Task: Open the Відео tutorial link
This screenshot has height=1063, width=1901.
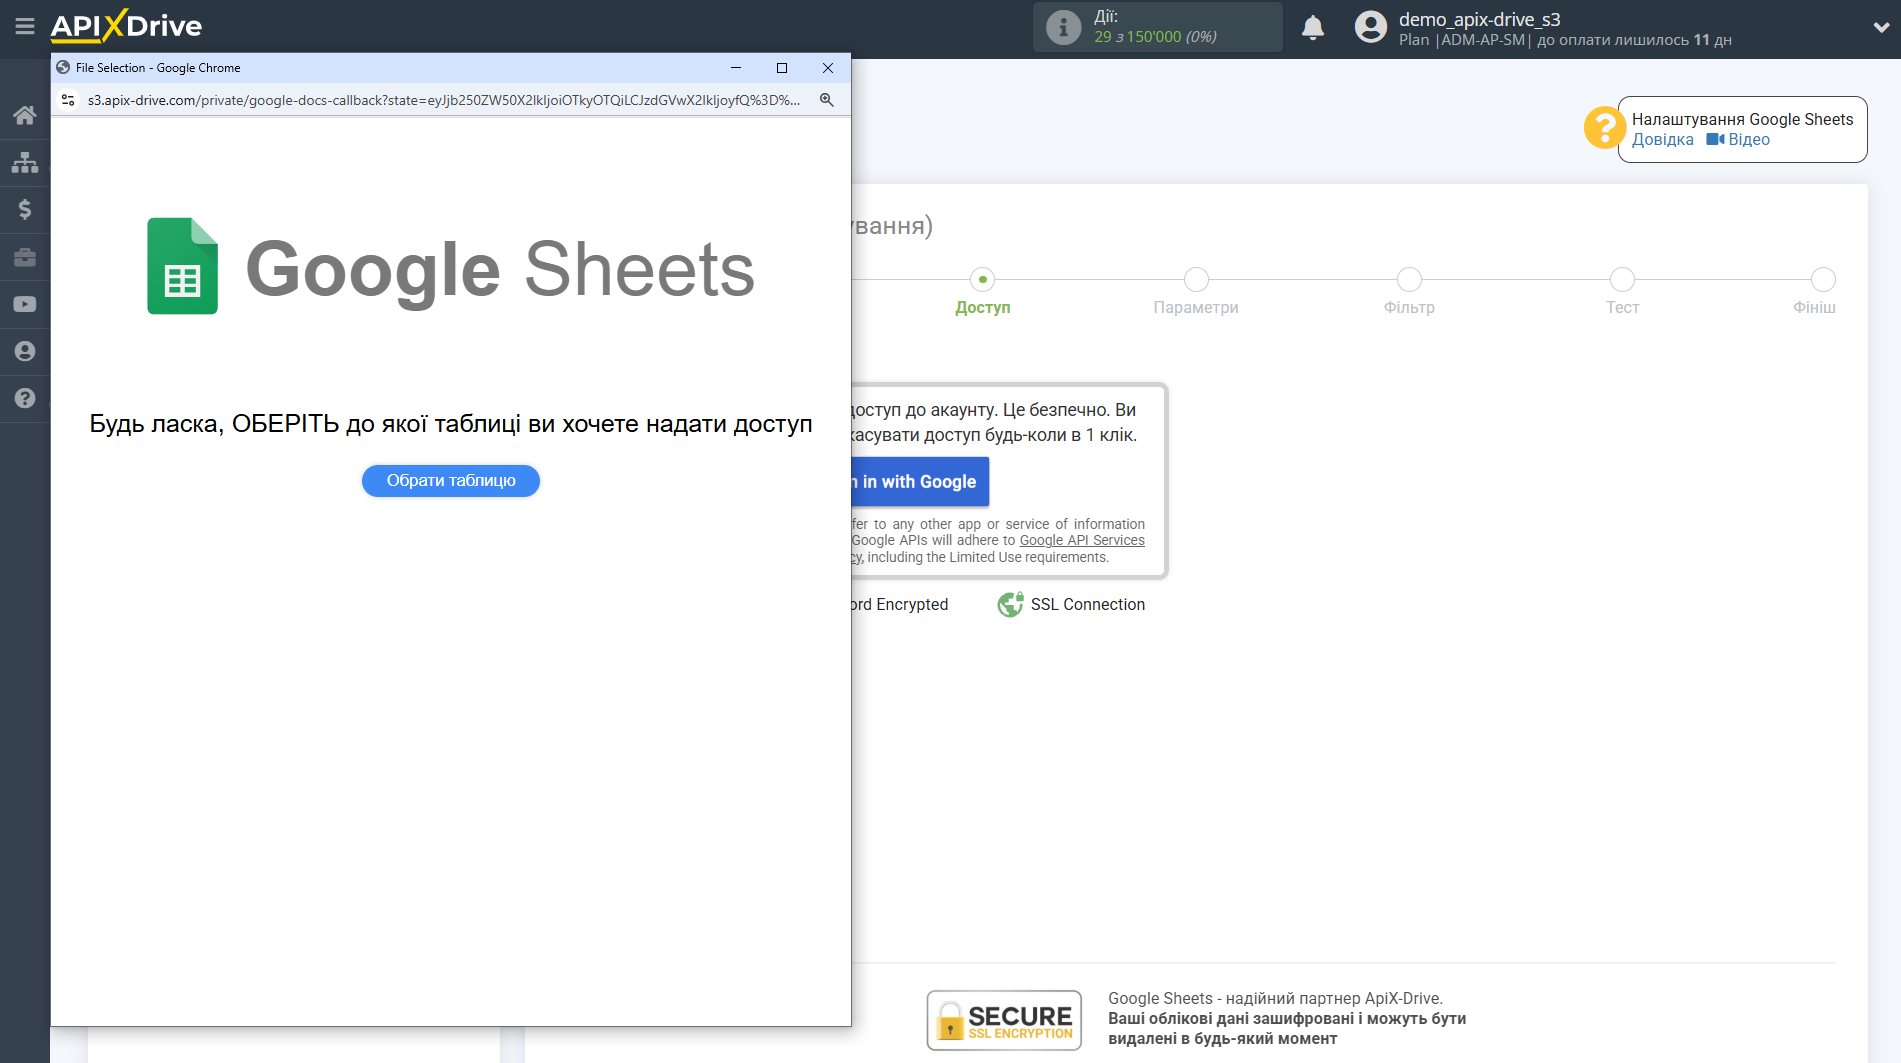Action: [x=1738, y=140]
